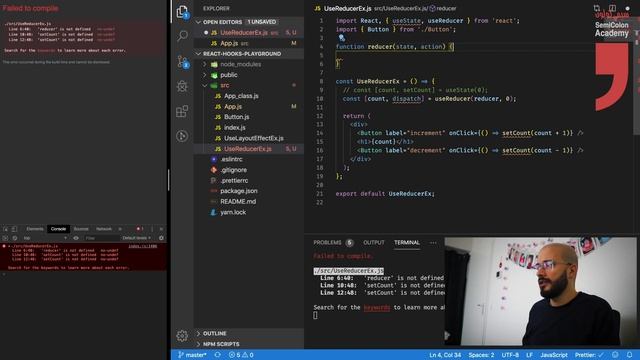Click the DevTools console Filter field

[101, 238]
